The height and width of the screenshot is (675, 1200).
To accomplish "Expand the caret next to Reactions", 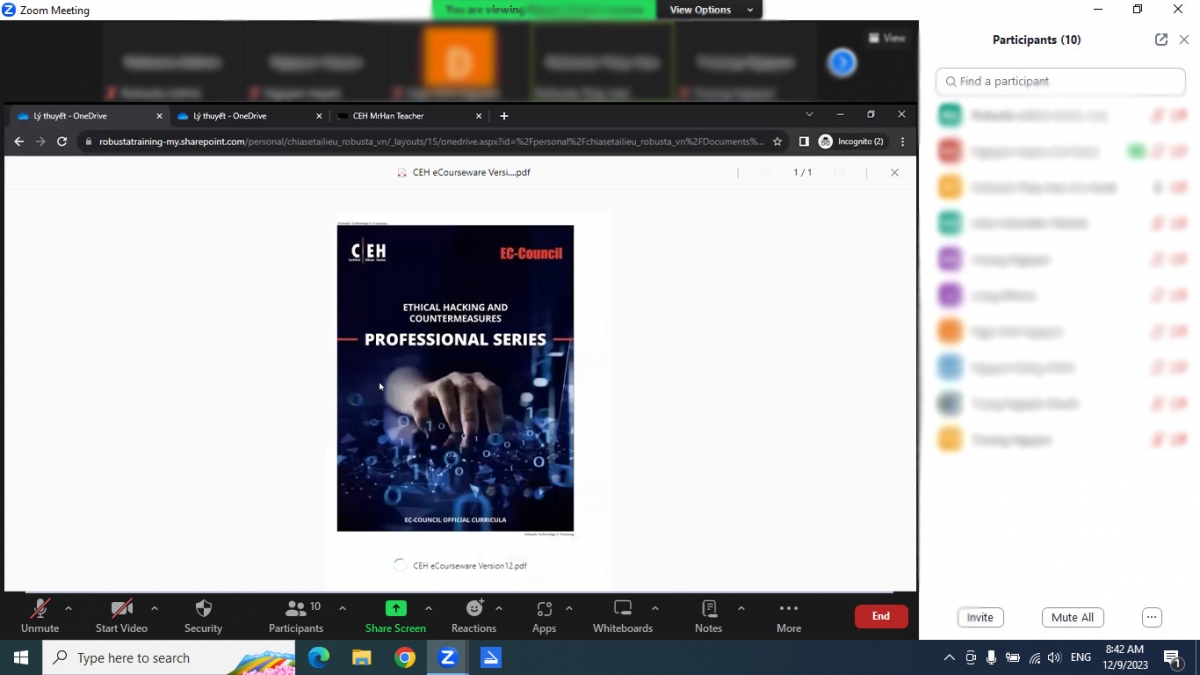I will (499, 608).
